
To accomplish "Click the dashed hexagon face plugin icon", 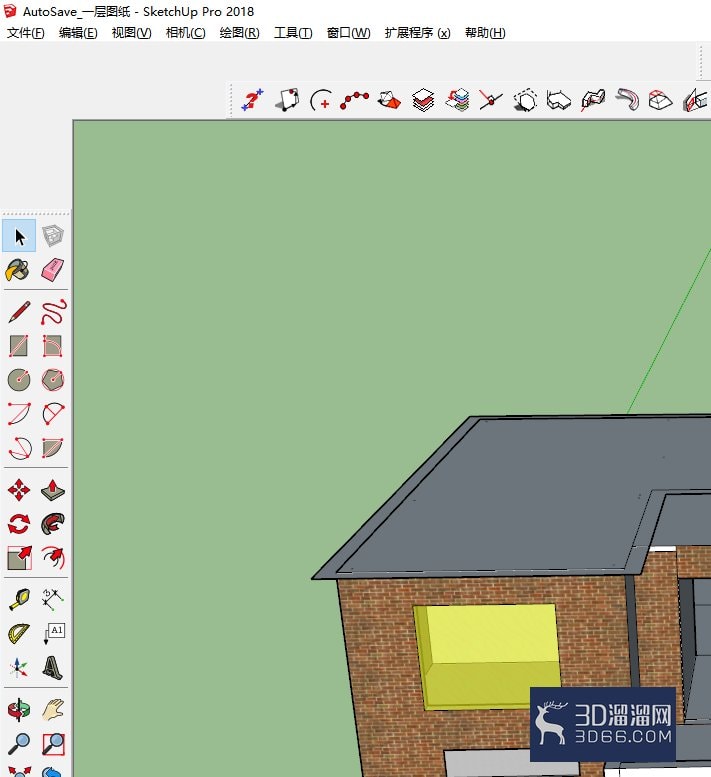I will pyautogui.click(x=525, y=101).
